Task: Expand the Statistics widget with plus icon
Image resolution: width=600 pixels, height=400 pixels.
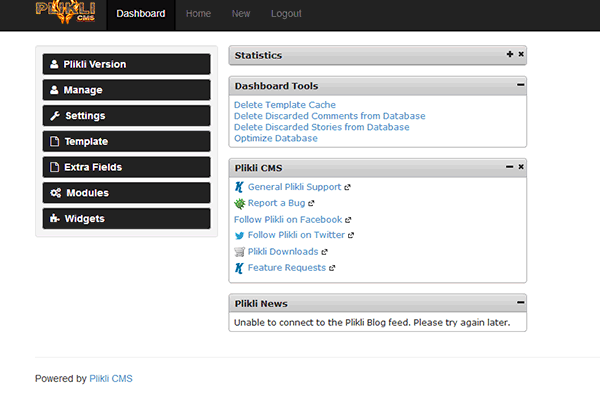Action: 510,54
